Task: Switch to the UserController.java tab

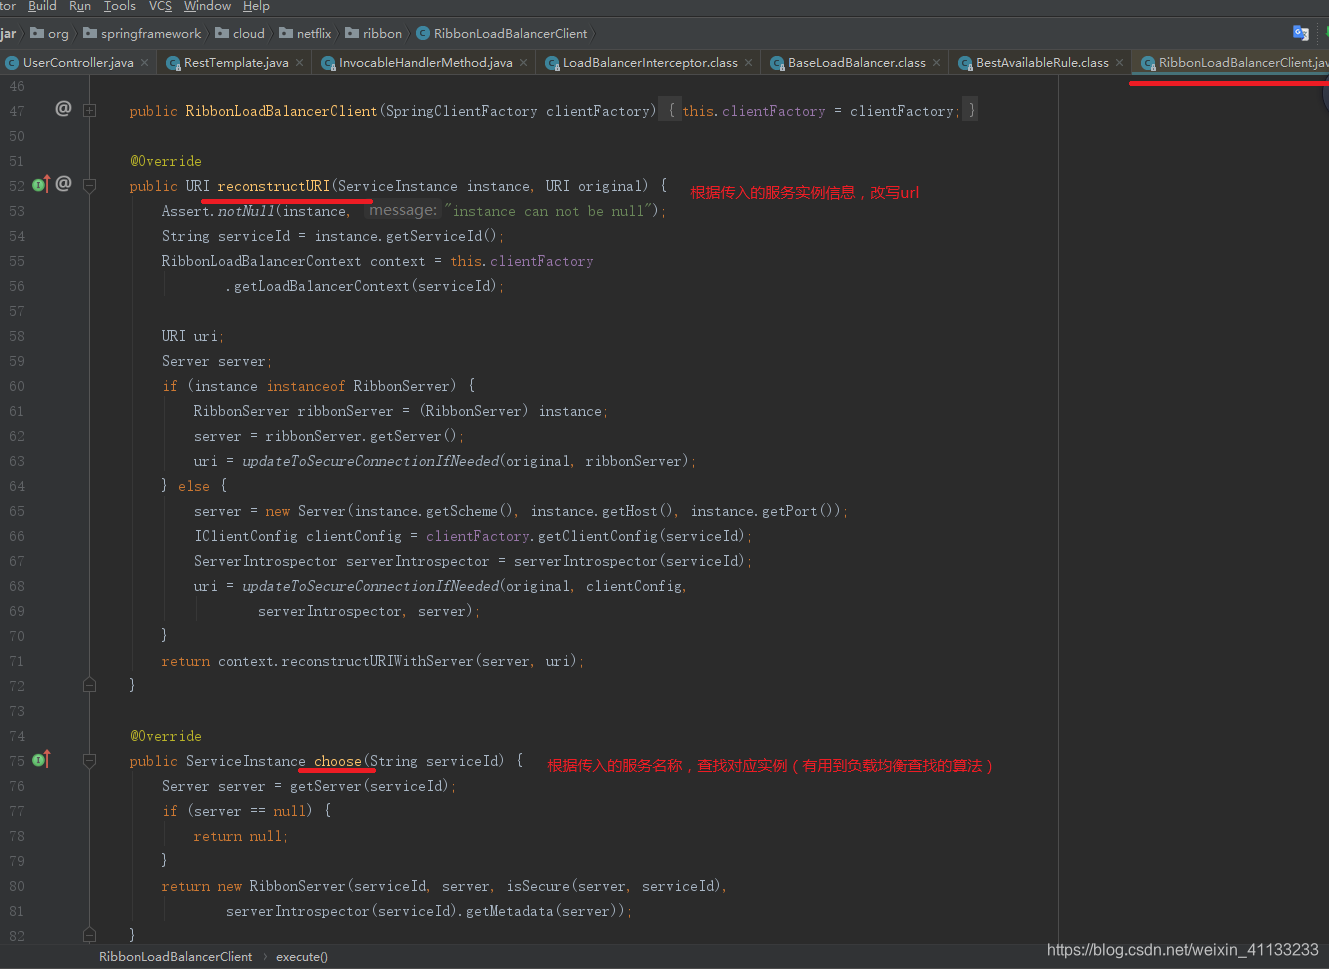Action: 78,62
